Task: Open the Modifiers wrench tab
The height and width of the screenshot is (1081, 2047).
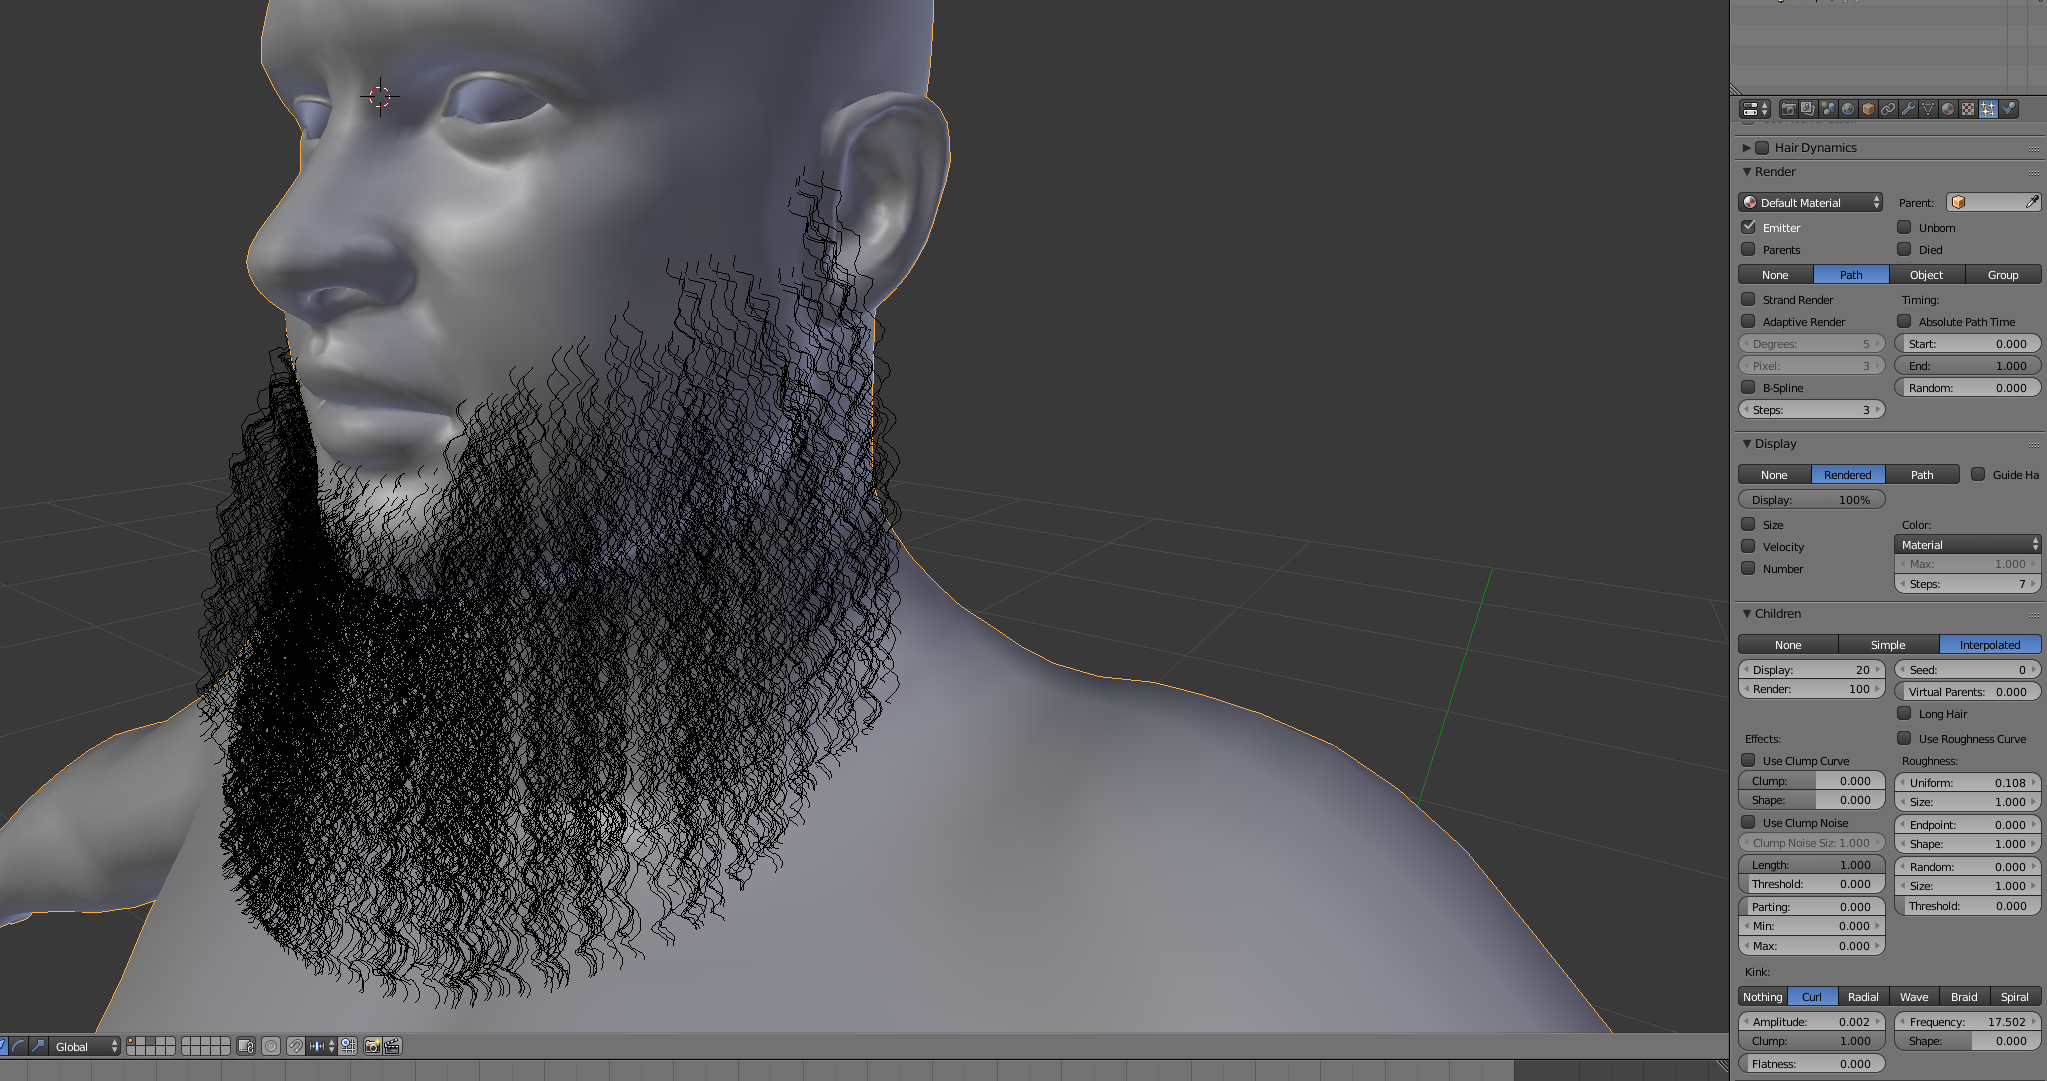Action: click(x=1908, y=109)
